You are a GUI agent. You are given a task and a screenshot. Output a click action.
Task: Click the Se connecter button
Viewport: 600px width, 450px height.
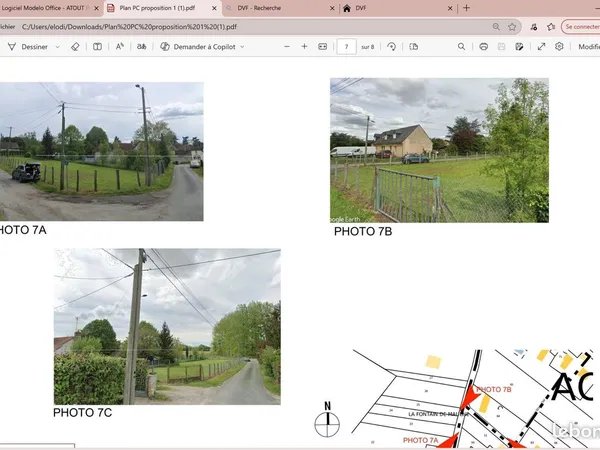pyautogui.click(x=580, y=27)
